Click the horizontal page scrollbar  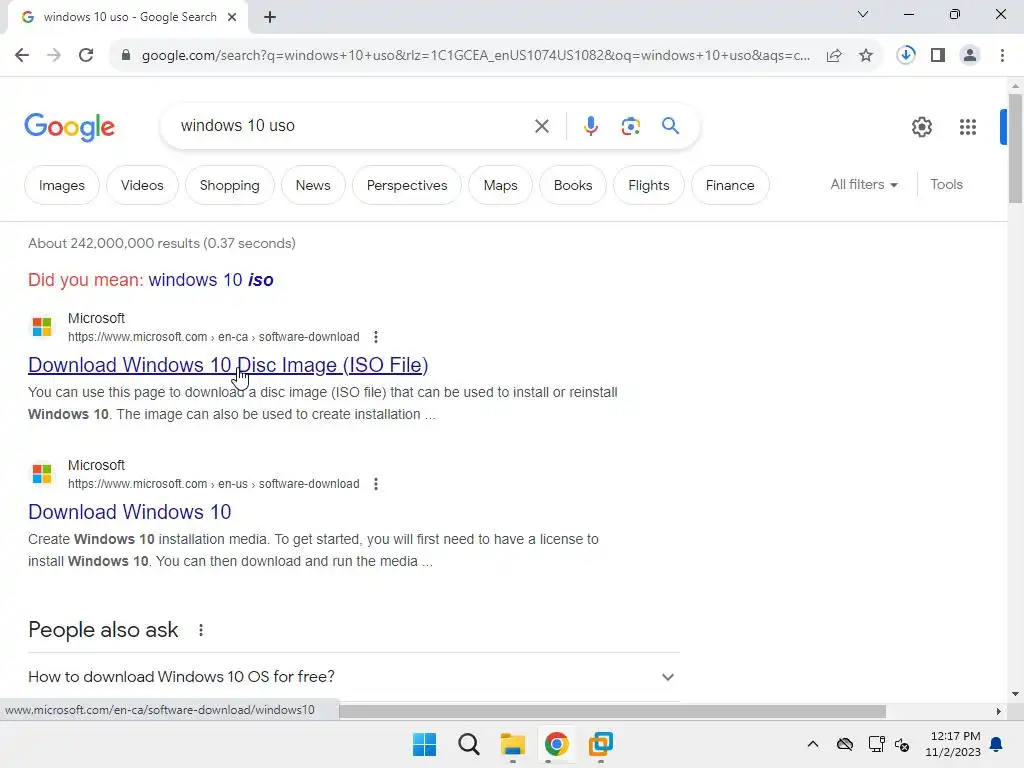click(x=612, y=711)
